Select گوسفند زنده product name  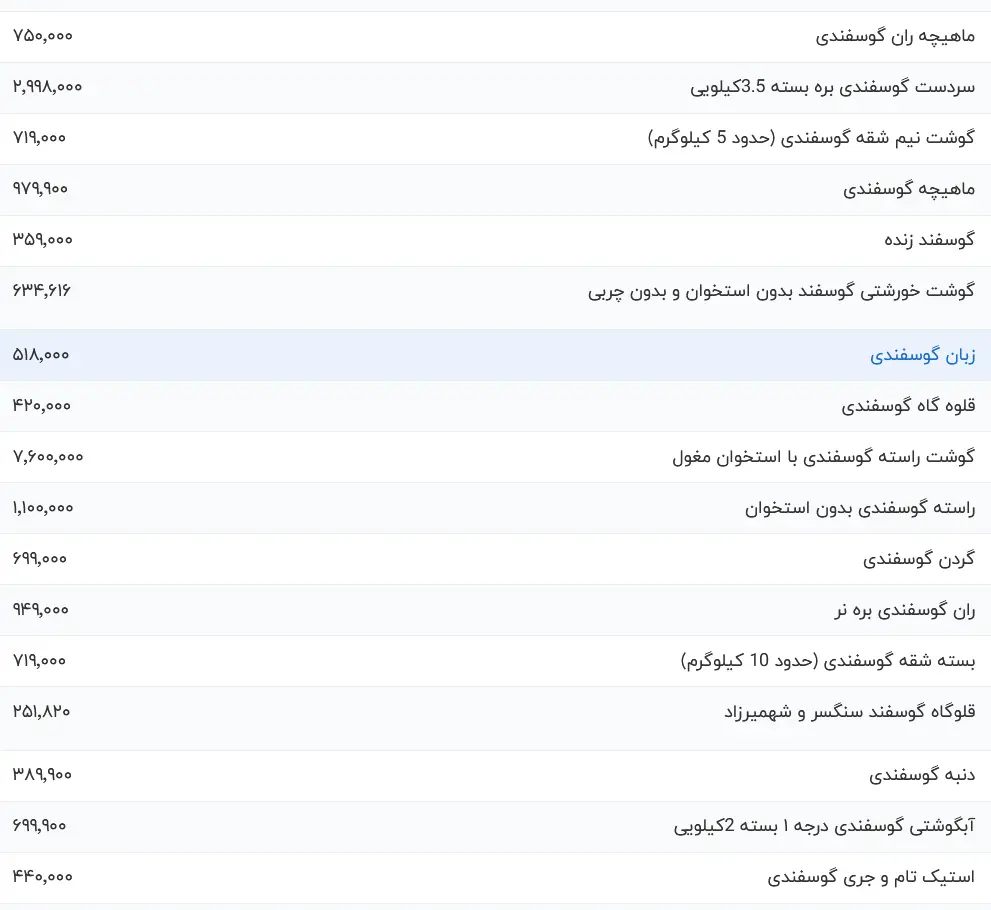[929, 240]
